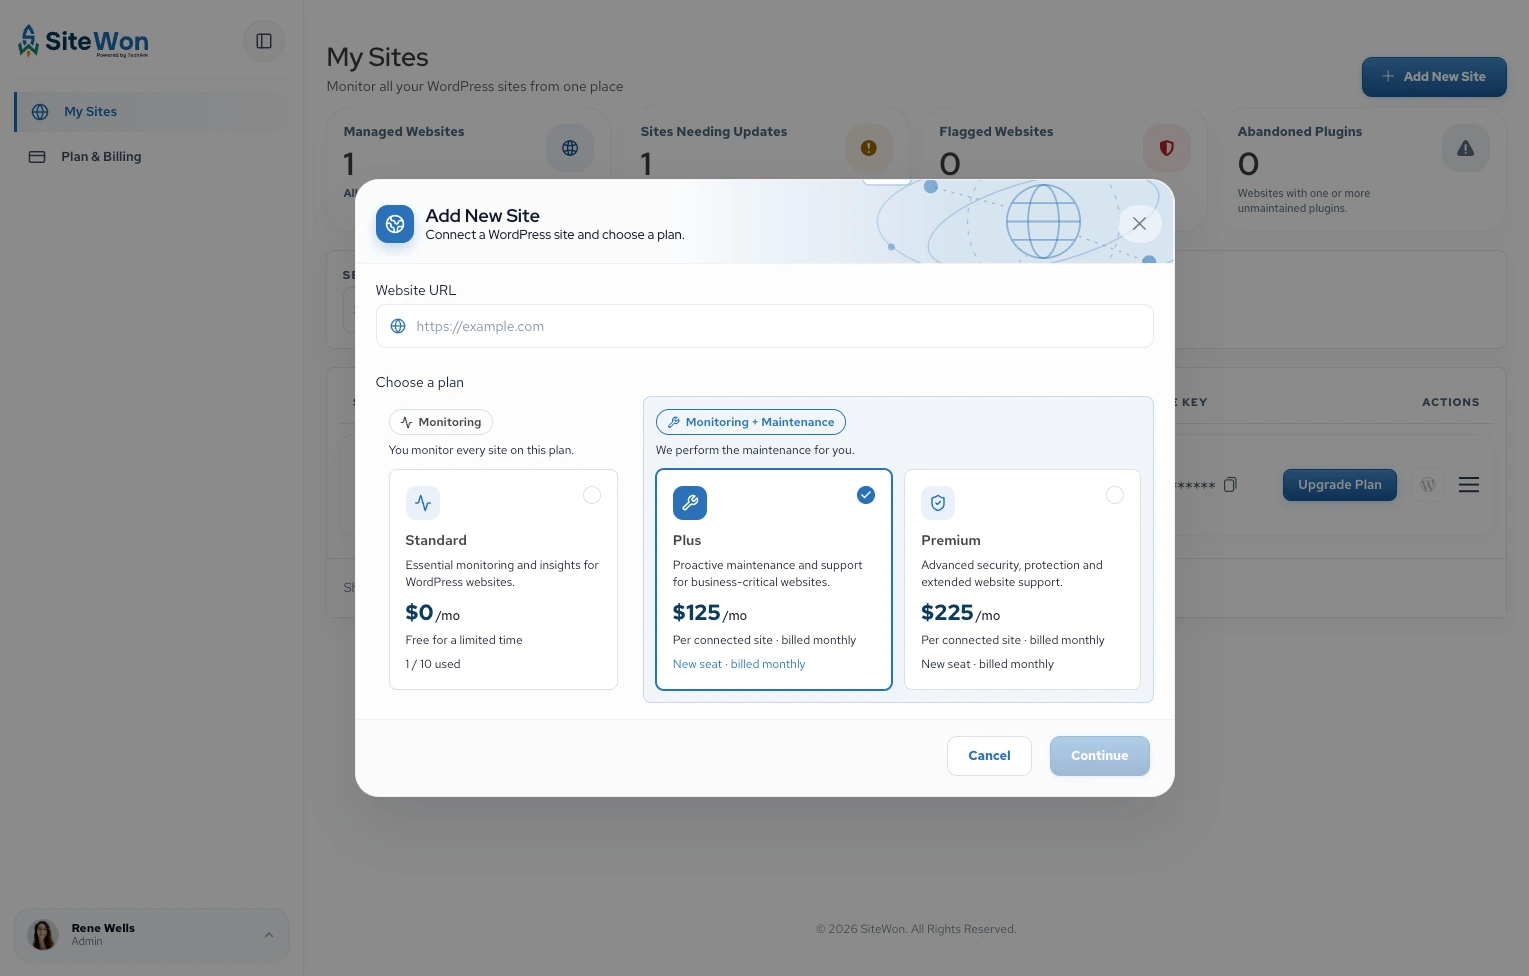This screenshot has width=1529, height=976.
Task: Click the Managed Websites globe icon
Action: [570, 148]
